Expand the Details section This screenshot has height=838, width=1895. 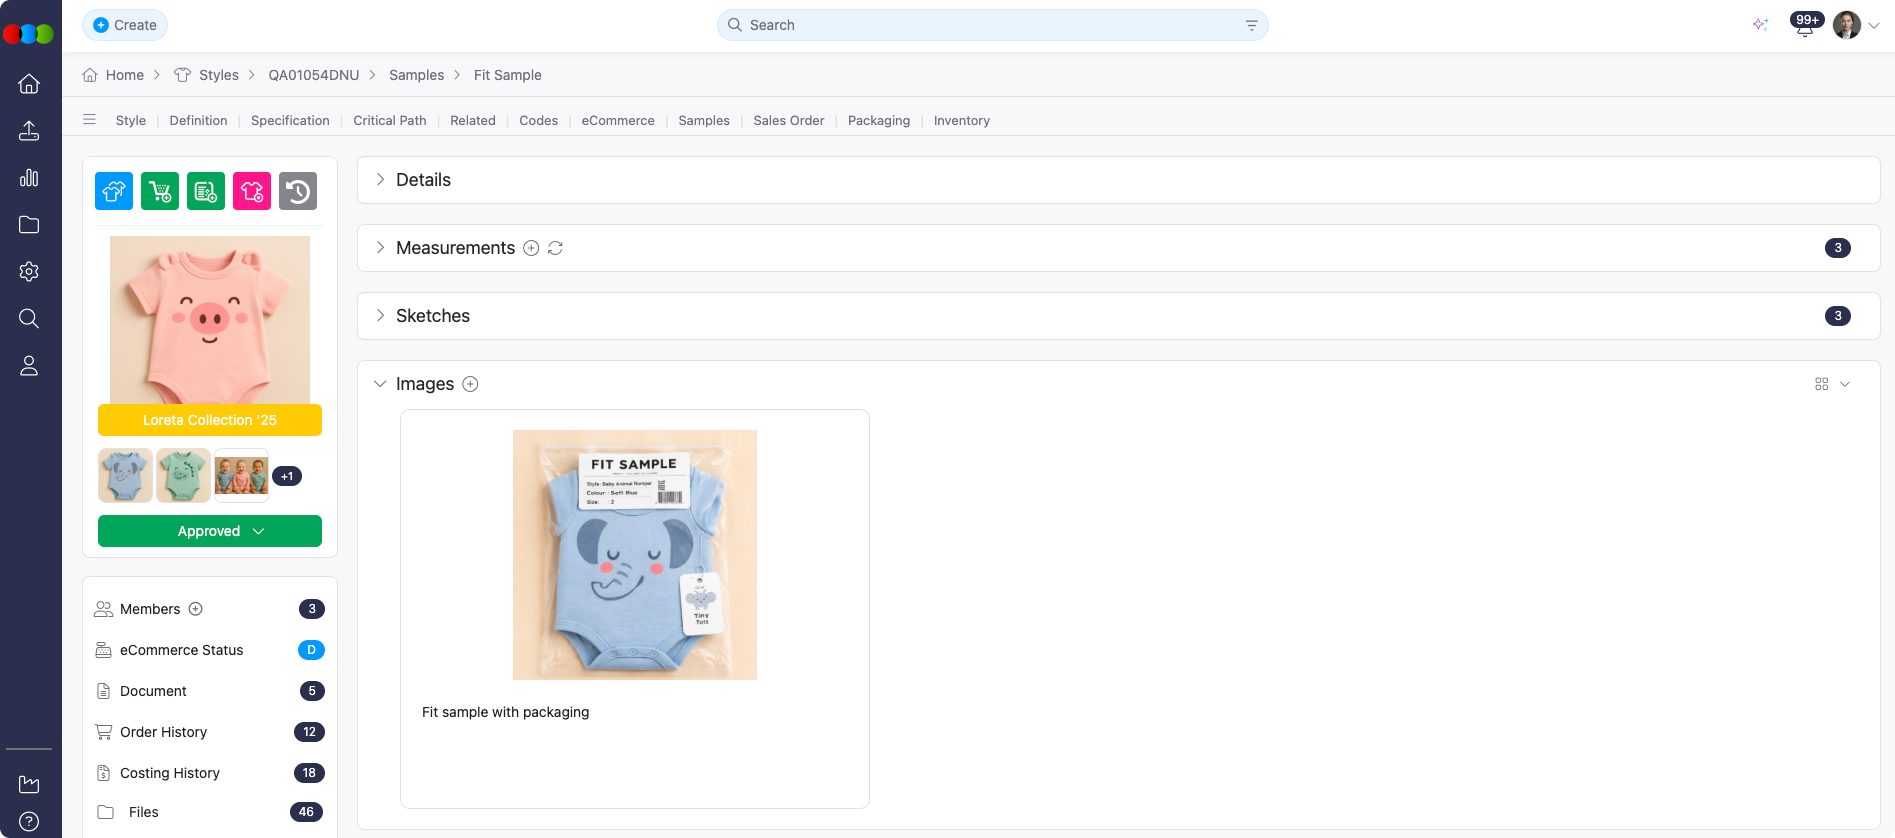[x=380, y=180]
